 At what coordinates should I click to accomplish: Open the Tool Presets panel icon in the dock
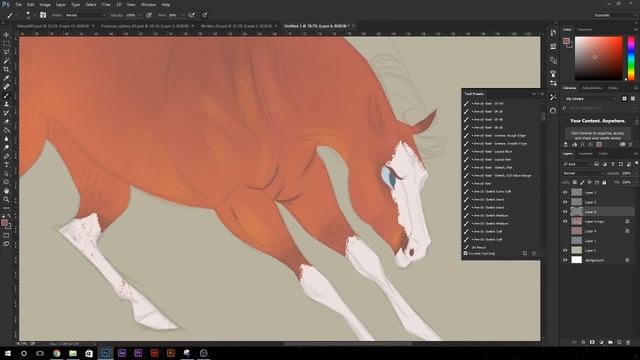pyautogui.click(x=553, y=97)
